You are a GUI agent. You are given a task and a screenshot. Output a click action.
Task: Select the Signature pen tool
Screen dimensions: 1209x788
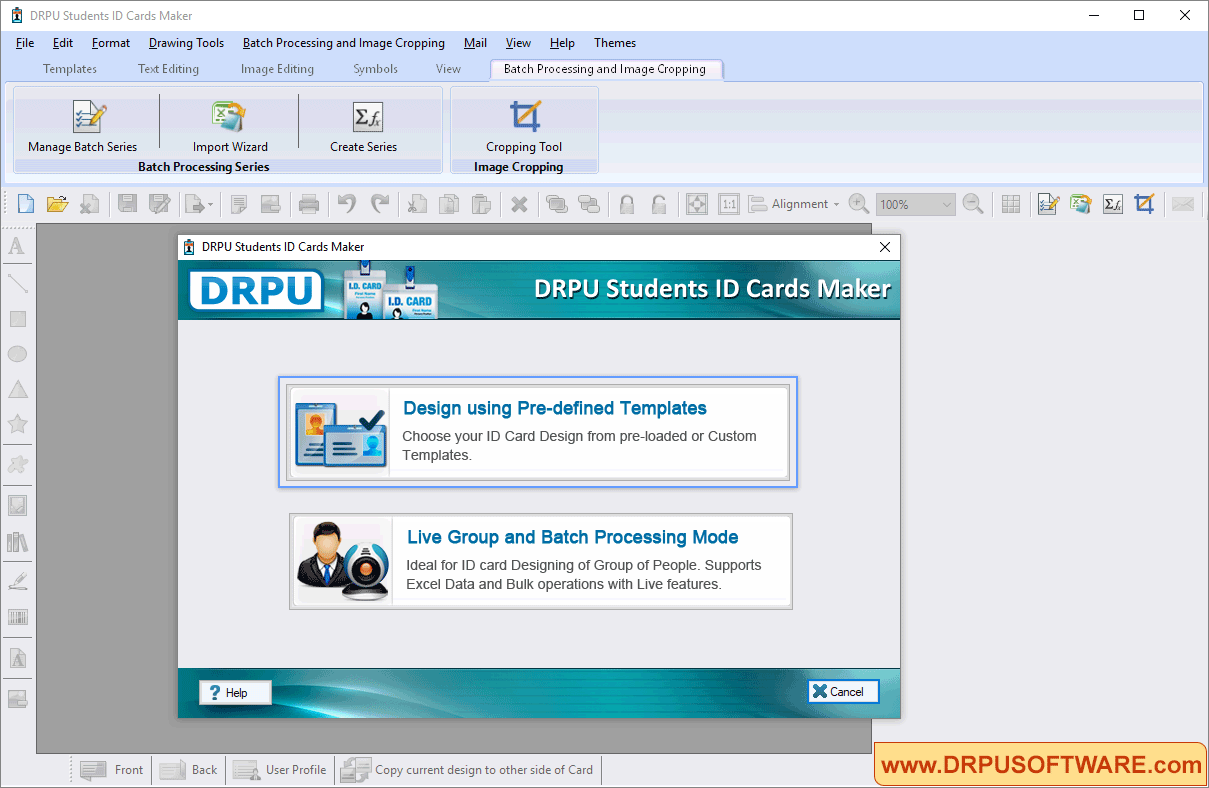coord(17,580)
